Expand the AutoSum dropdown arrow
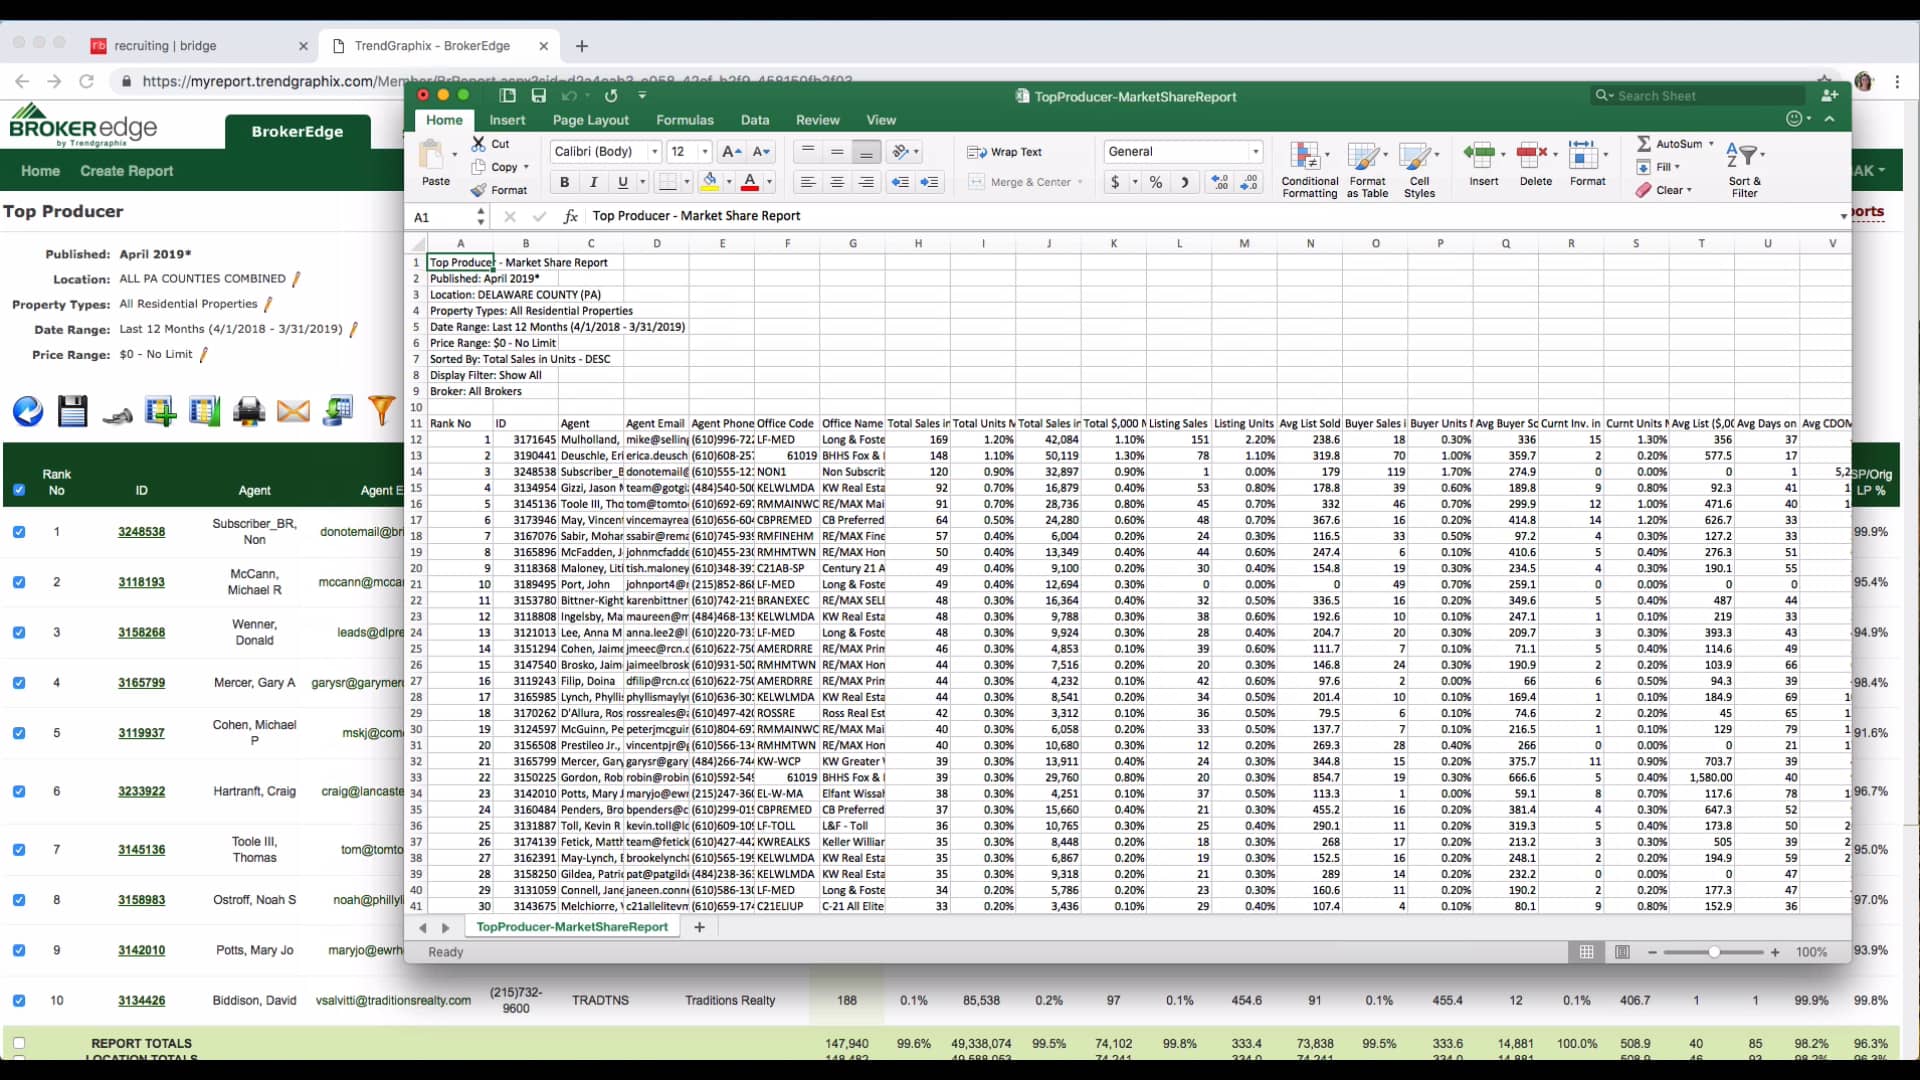The height and width of the screenshot is (1080, 1920). click(1711, 144)
